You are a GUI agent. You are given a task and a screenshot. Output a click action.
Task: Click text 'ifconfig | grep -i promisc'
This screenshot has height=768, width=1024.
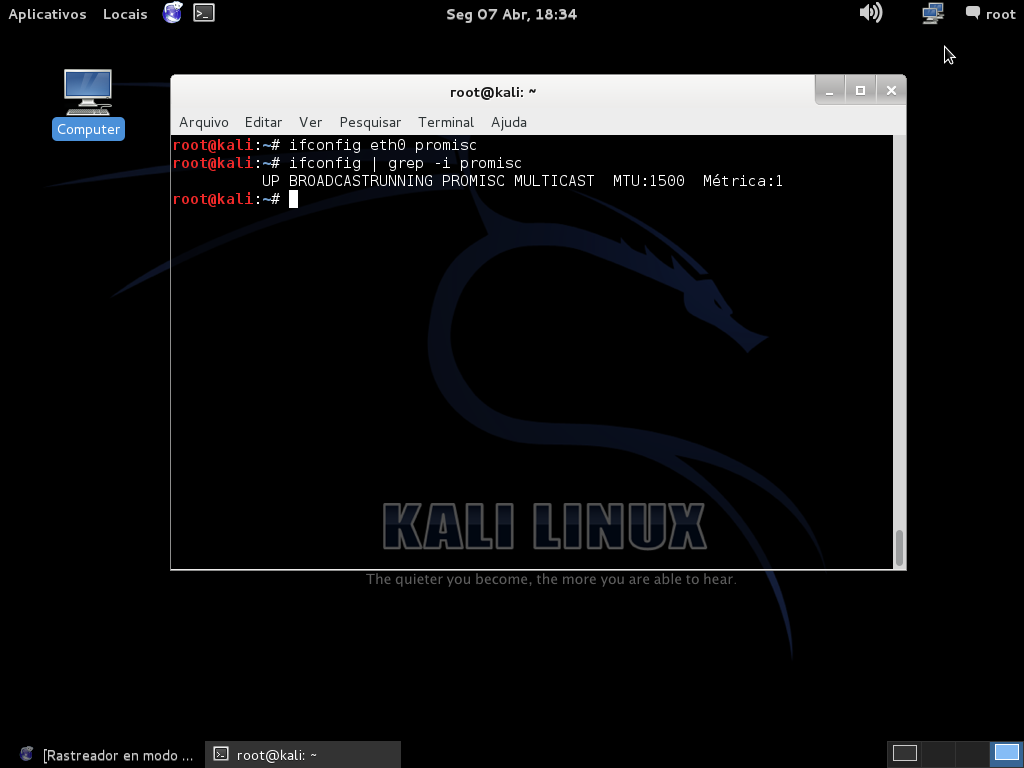pyautogui.click(x=406, y=163)
